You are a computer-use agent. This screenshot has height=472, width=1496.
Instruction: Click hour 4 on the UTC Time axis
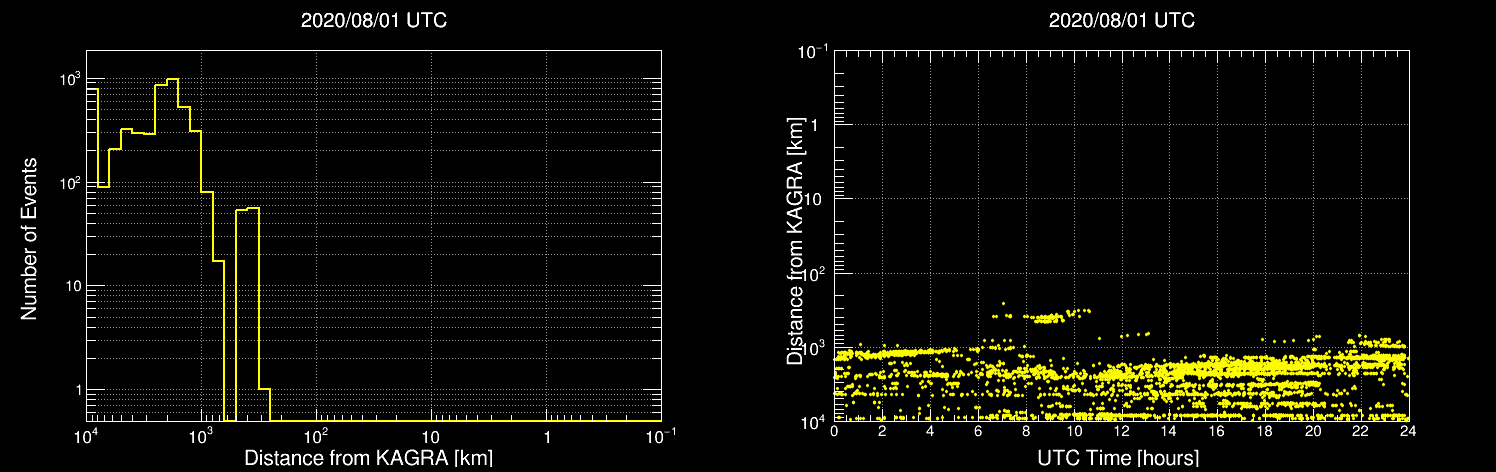click(x=930, y=432)
